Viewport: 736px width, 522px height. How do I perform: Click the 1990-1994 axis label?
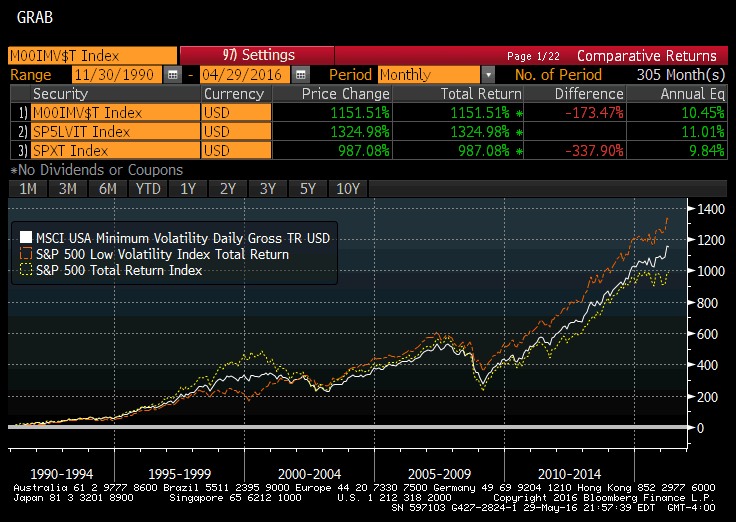click(61, 474)
